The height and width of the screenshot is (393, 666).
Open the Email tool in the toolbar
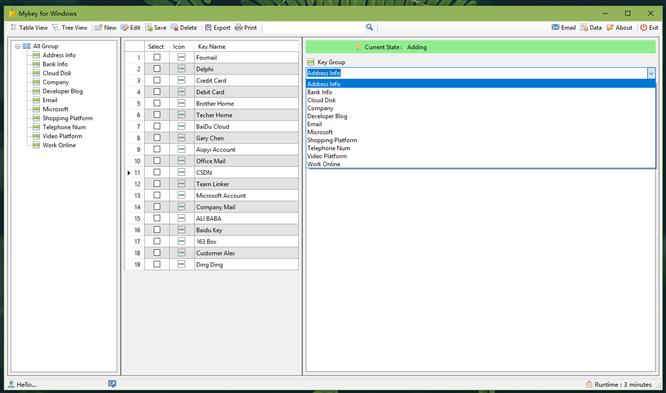point(555,27)
